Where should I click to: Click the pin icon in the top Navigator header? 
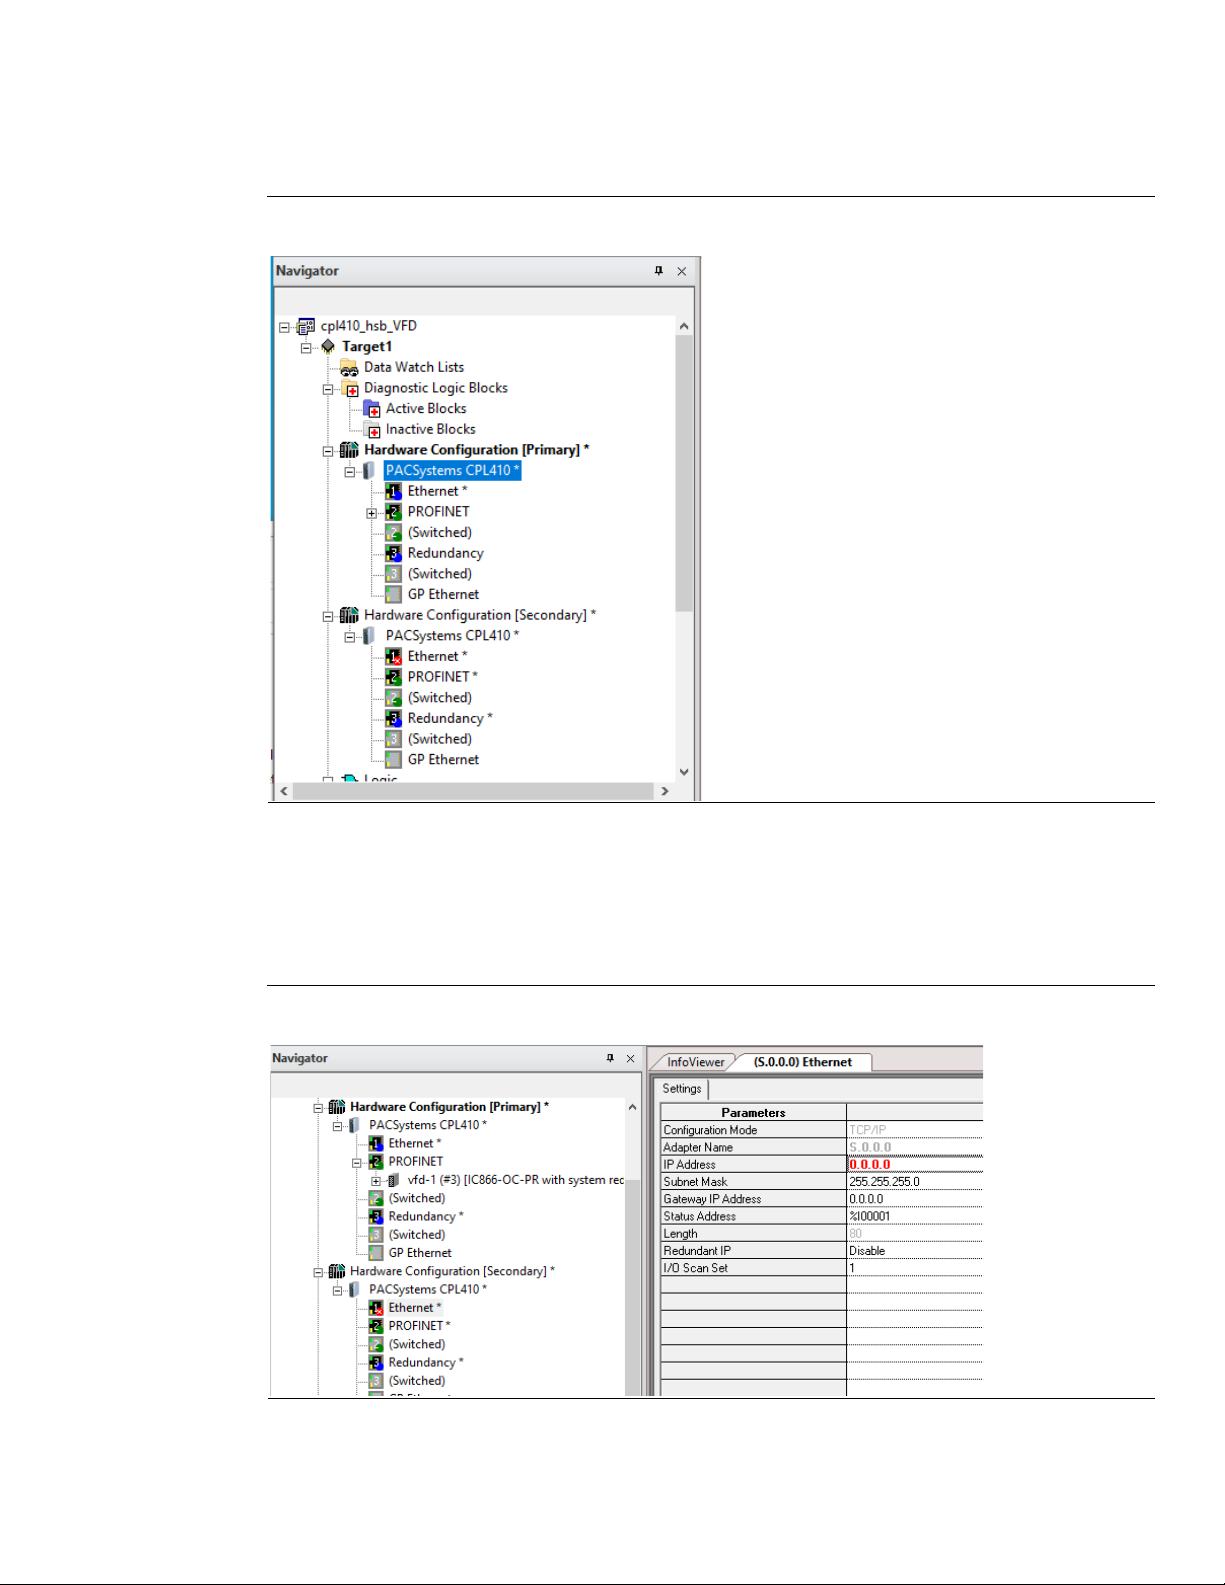pos(658,271)
